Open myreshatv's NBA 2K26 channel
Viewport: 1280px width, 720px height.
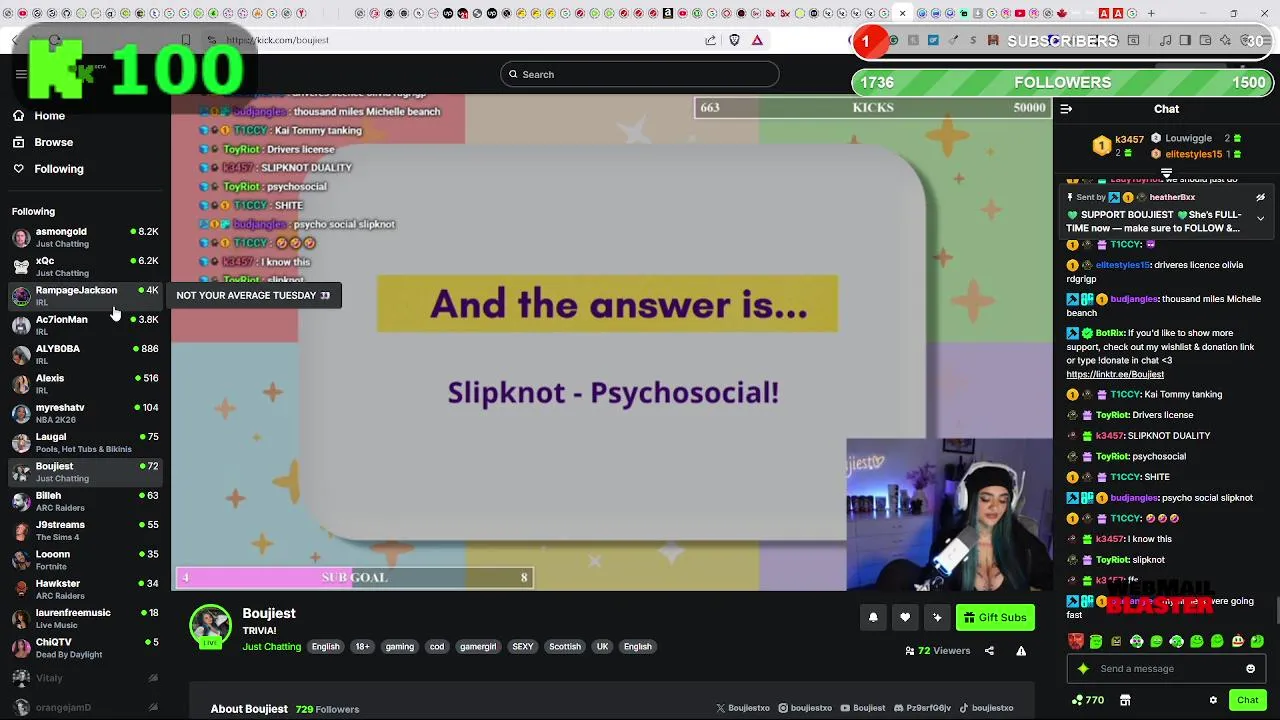(85, 413)
